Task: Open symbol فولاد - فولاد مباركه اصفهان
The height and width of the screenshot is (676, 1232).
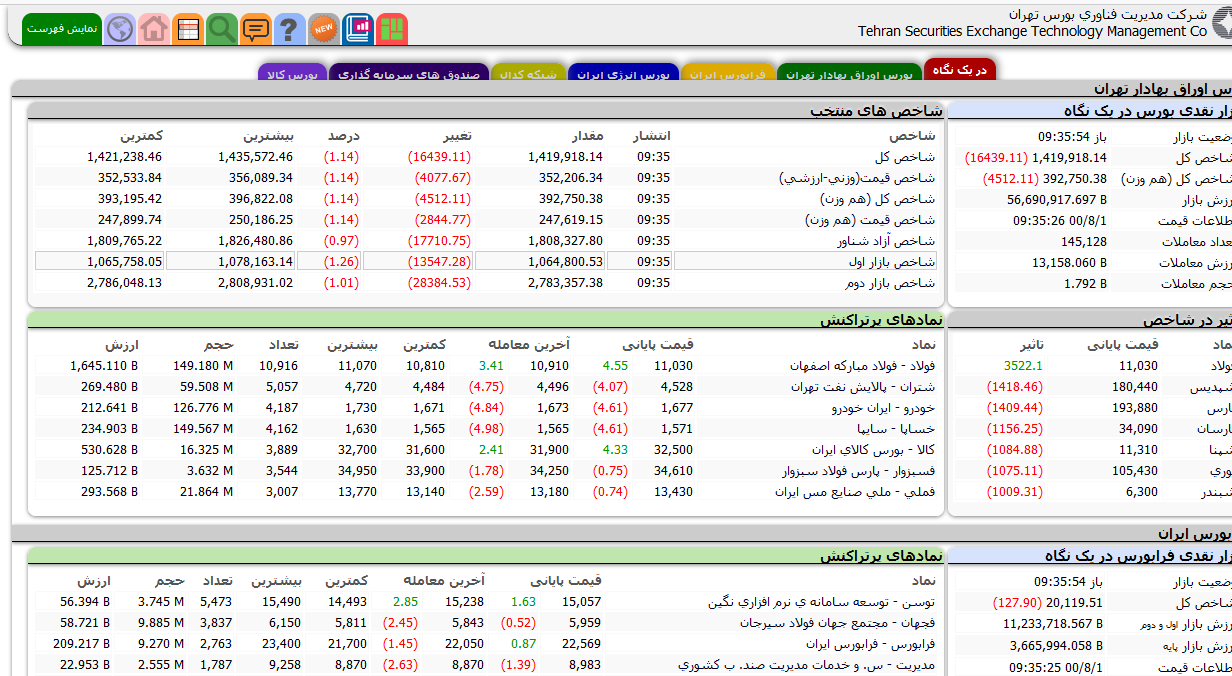Action: coord(862,366)
